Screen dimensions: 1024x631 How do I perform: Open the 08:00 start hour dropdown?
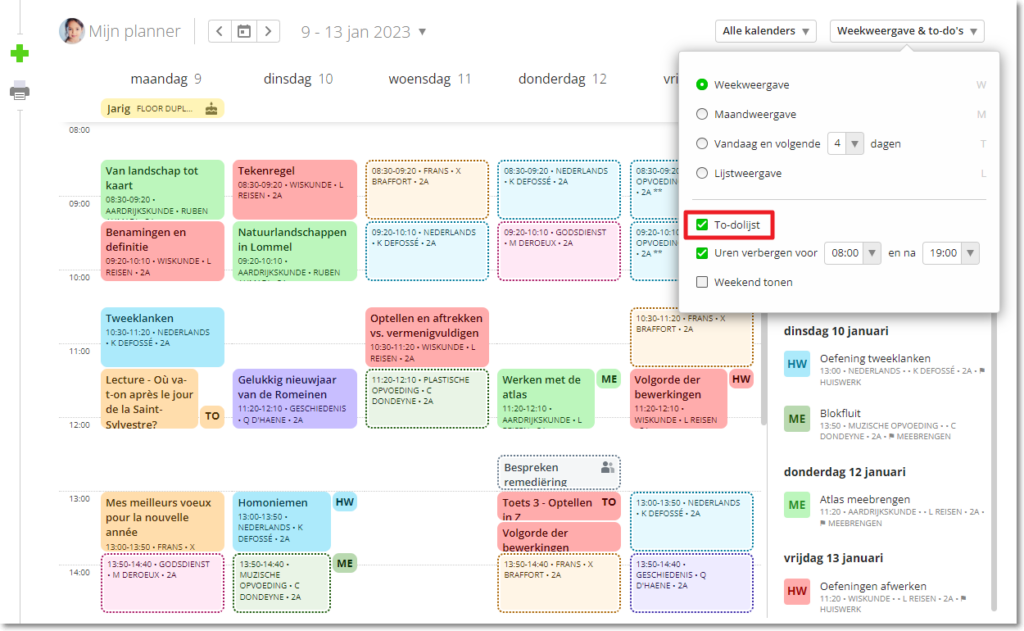(853, 254)
